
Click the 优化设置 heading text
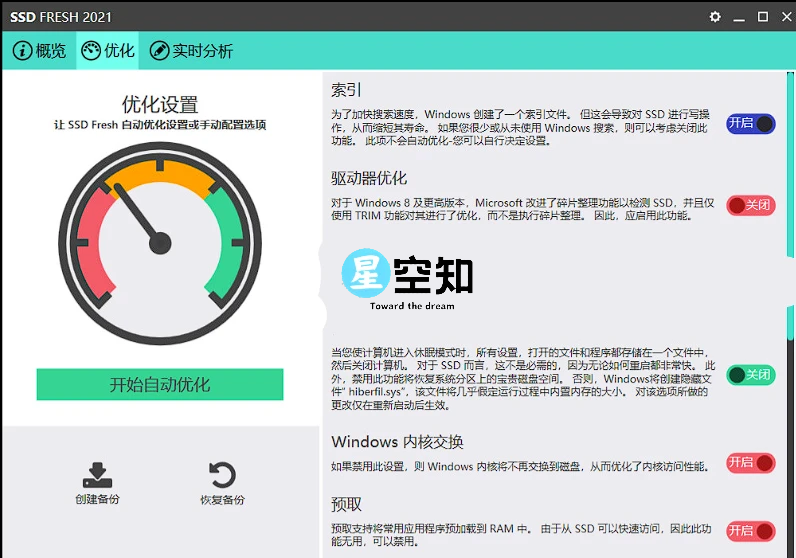[160, 104]
